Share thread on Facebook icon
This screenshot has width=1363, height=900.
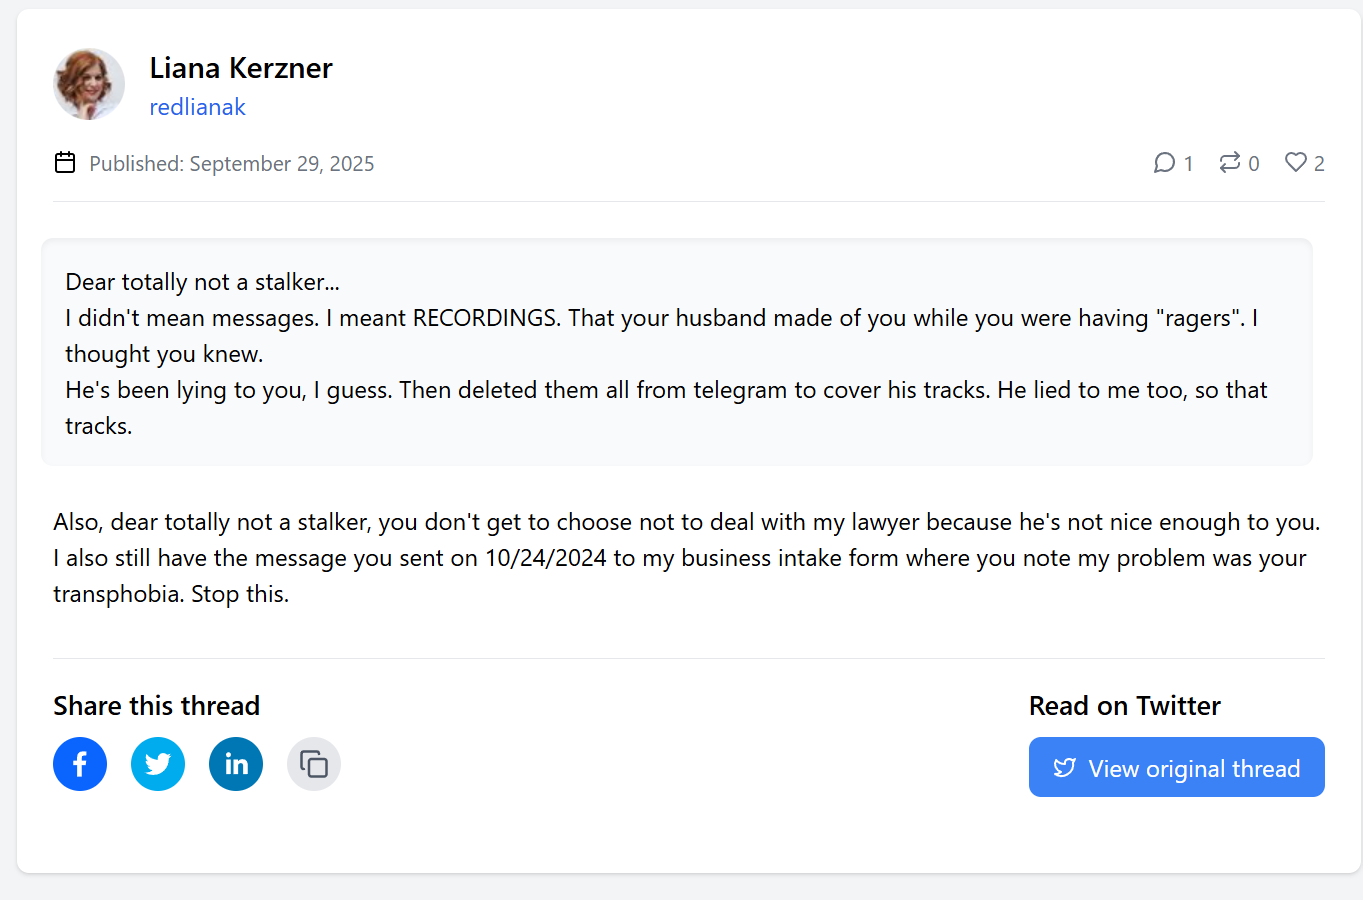[80, 764]
